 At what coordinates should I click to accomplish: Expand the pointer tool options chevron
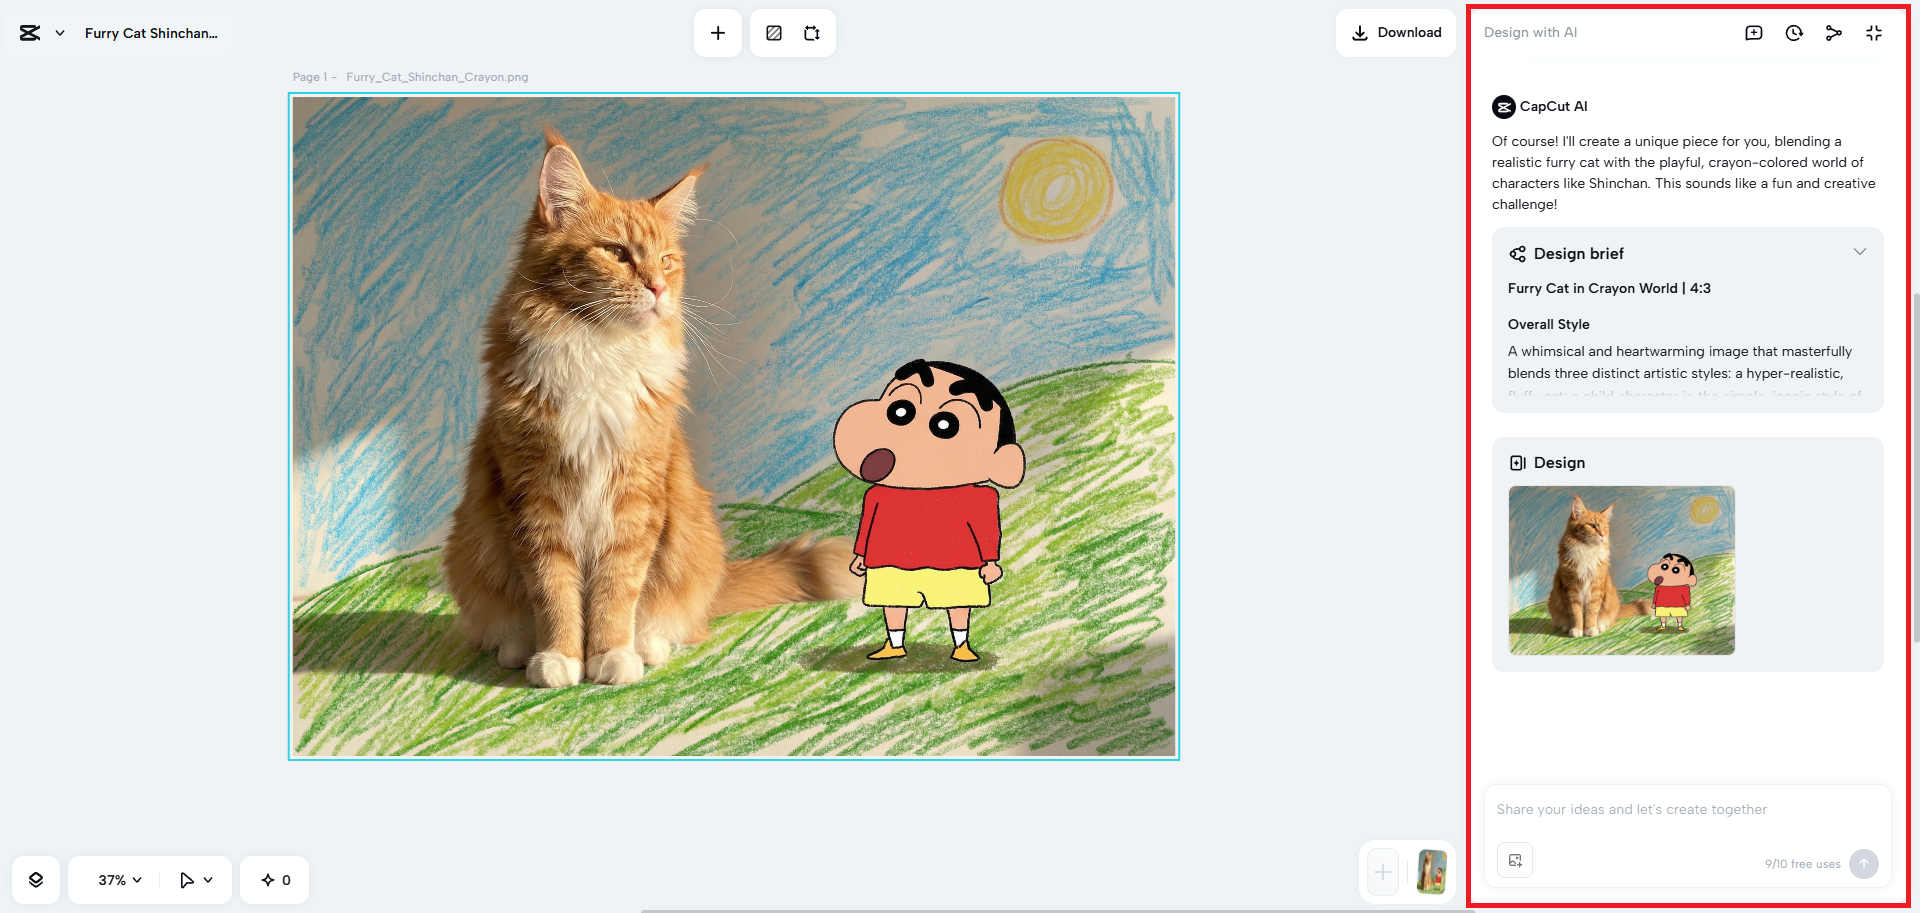click(x=208, y=880)
